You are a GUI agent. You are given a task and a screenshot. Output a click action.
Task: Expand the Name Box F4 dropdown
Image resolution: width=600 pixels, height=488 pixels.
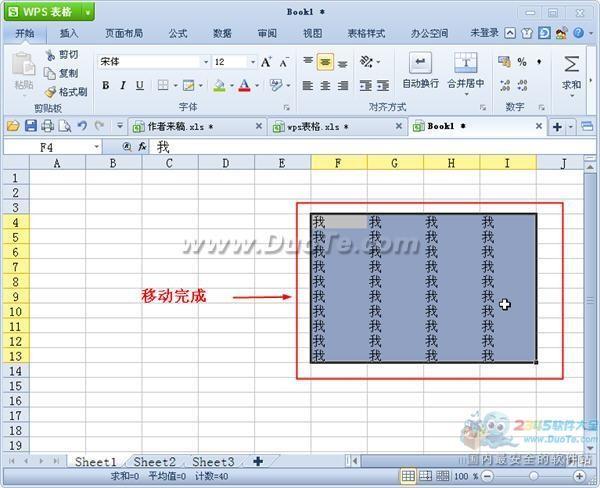coord(98,146)
